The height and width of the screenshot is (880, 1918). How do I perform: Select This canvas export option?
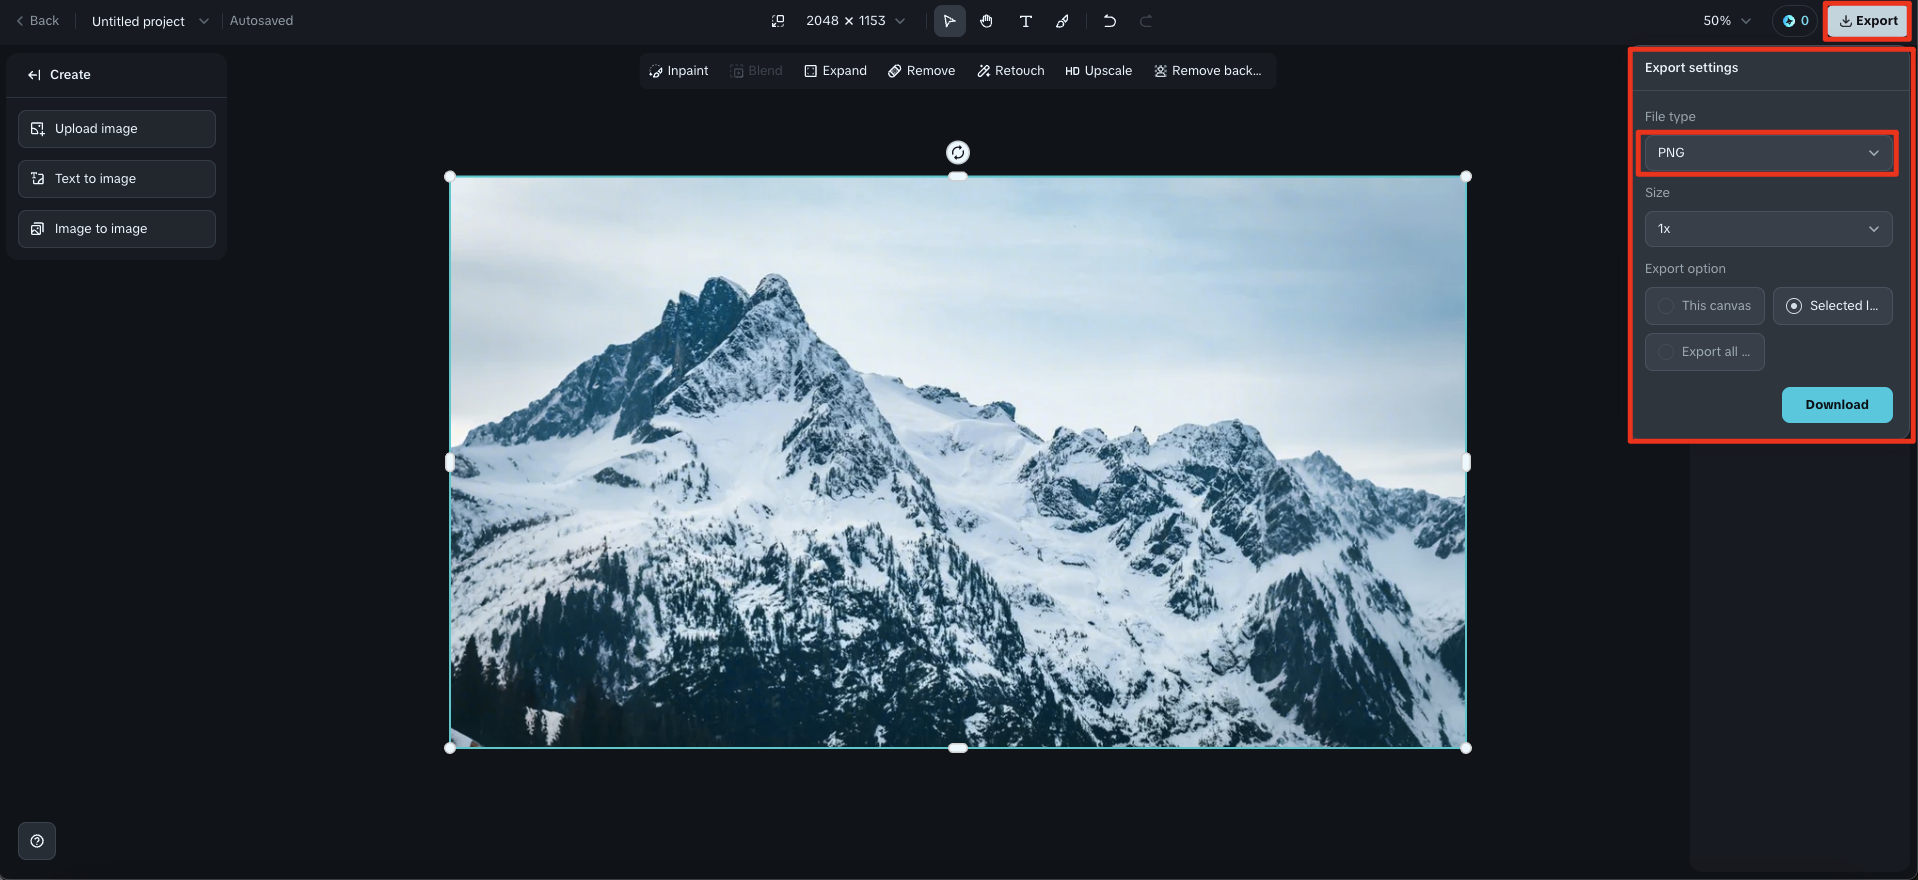(x=1705, y=306)
